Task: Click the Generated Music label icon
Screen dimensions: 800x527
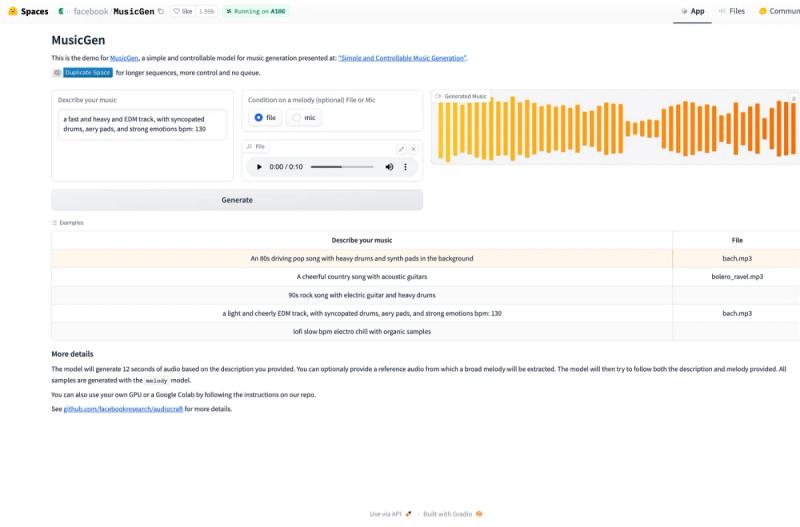Action: 438,96
